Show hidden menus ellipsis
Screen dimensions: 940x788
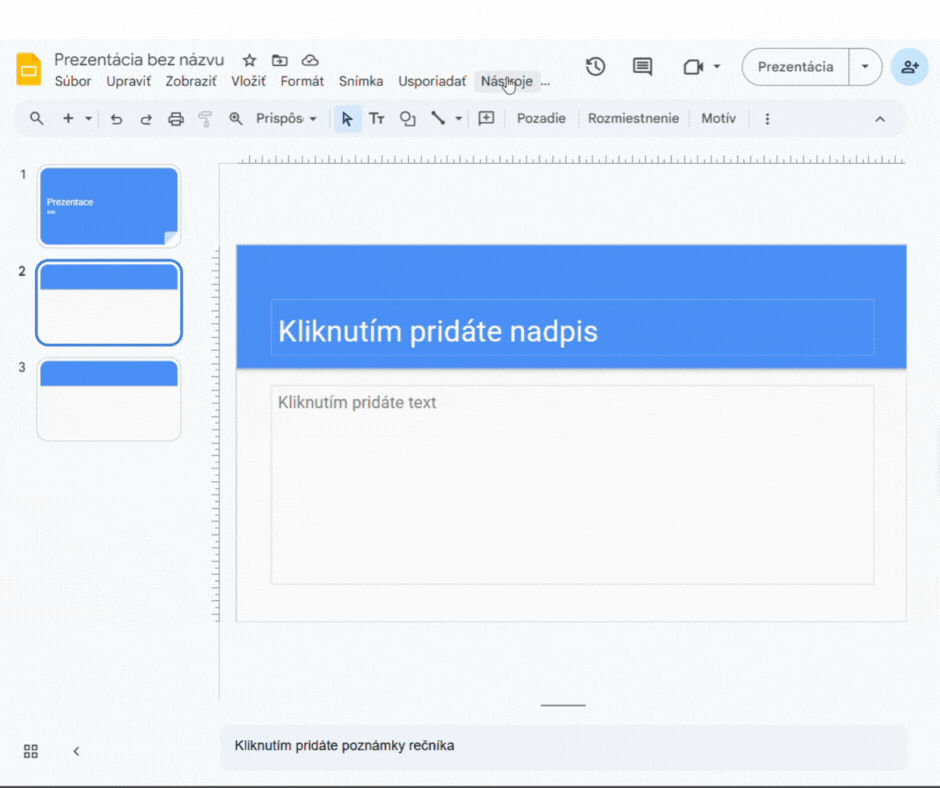point(545,82)
